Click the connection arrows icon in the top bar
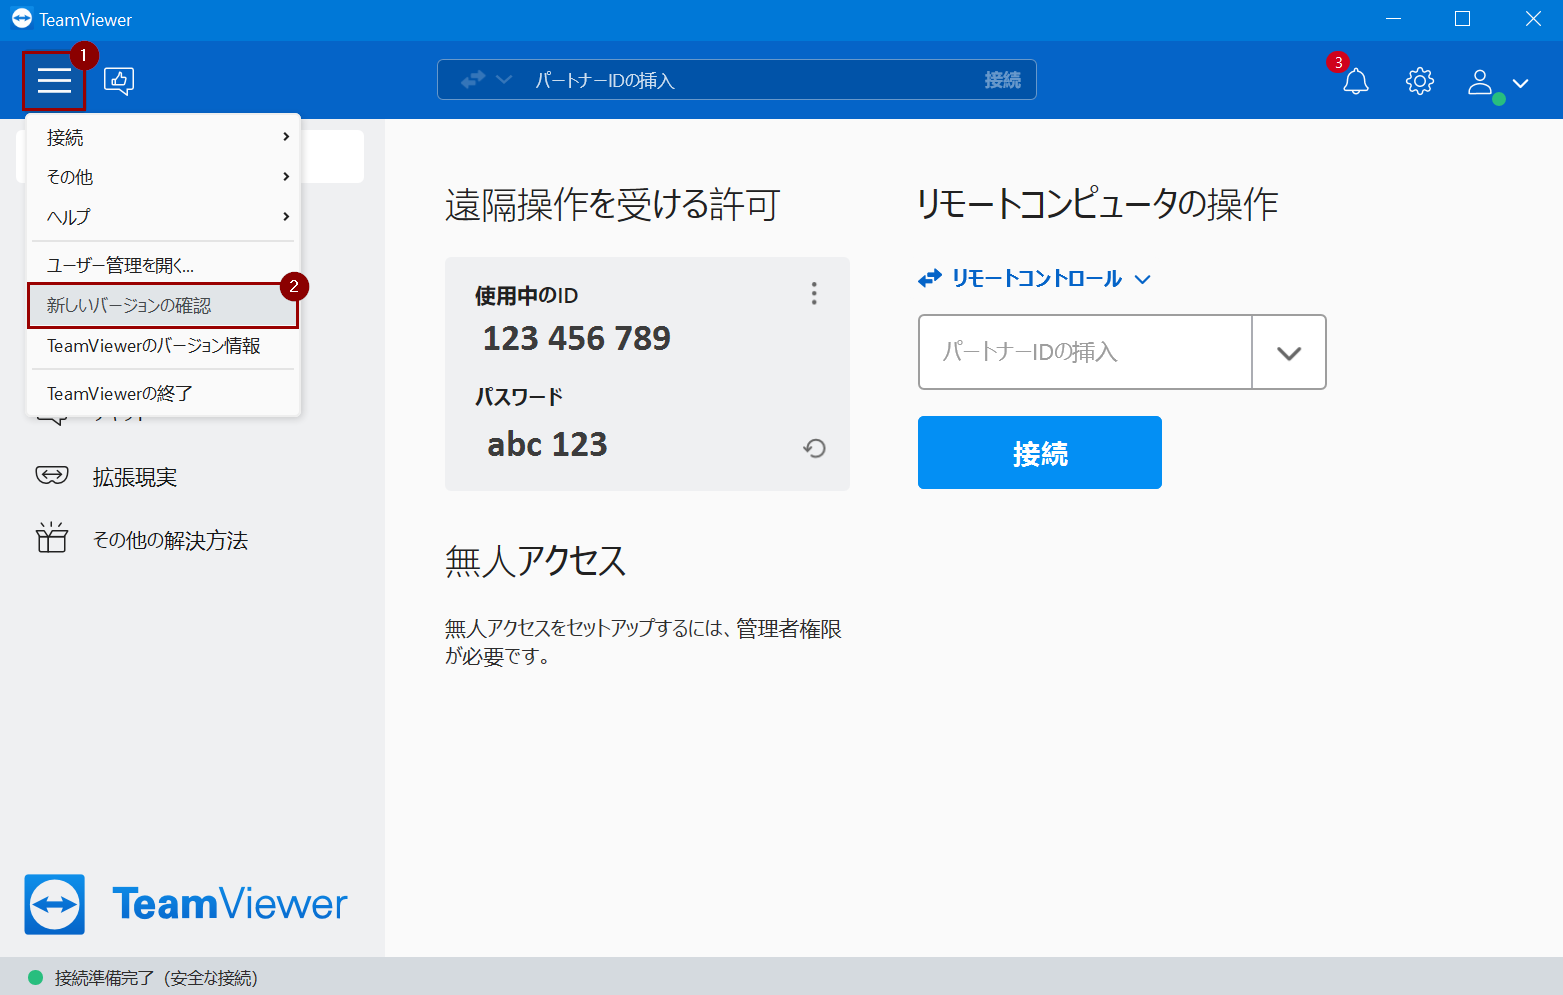The width and height of the screenshot is (1563, 995). tap(473, 79)
